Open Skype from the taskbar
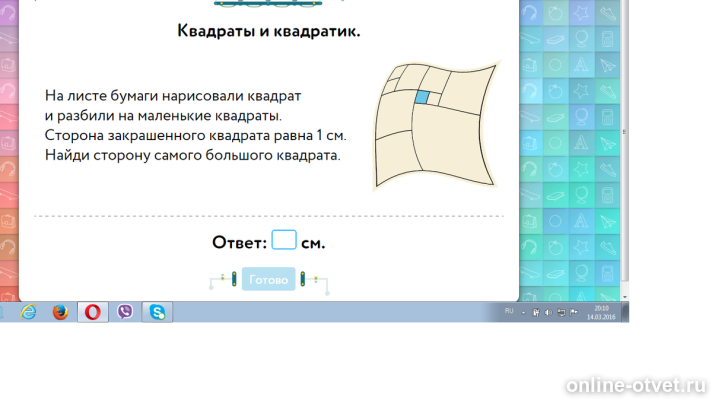Viewport: 712px width, 400px height. 157,312
